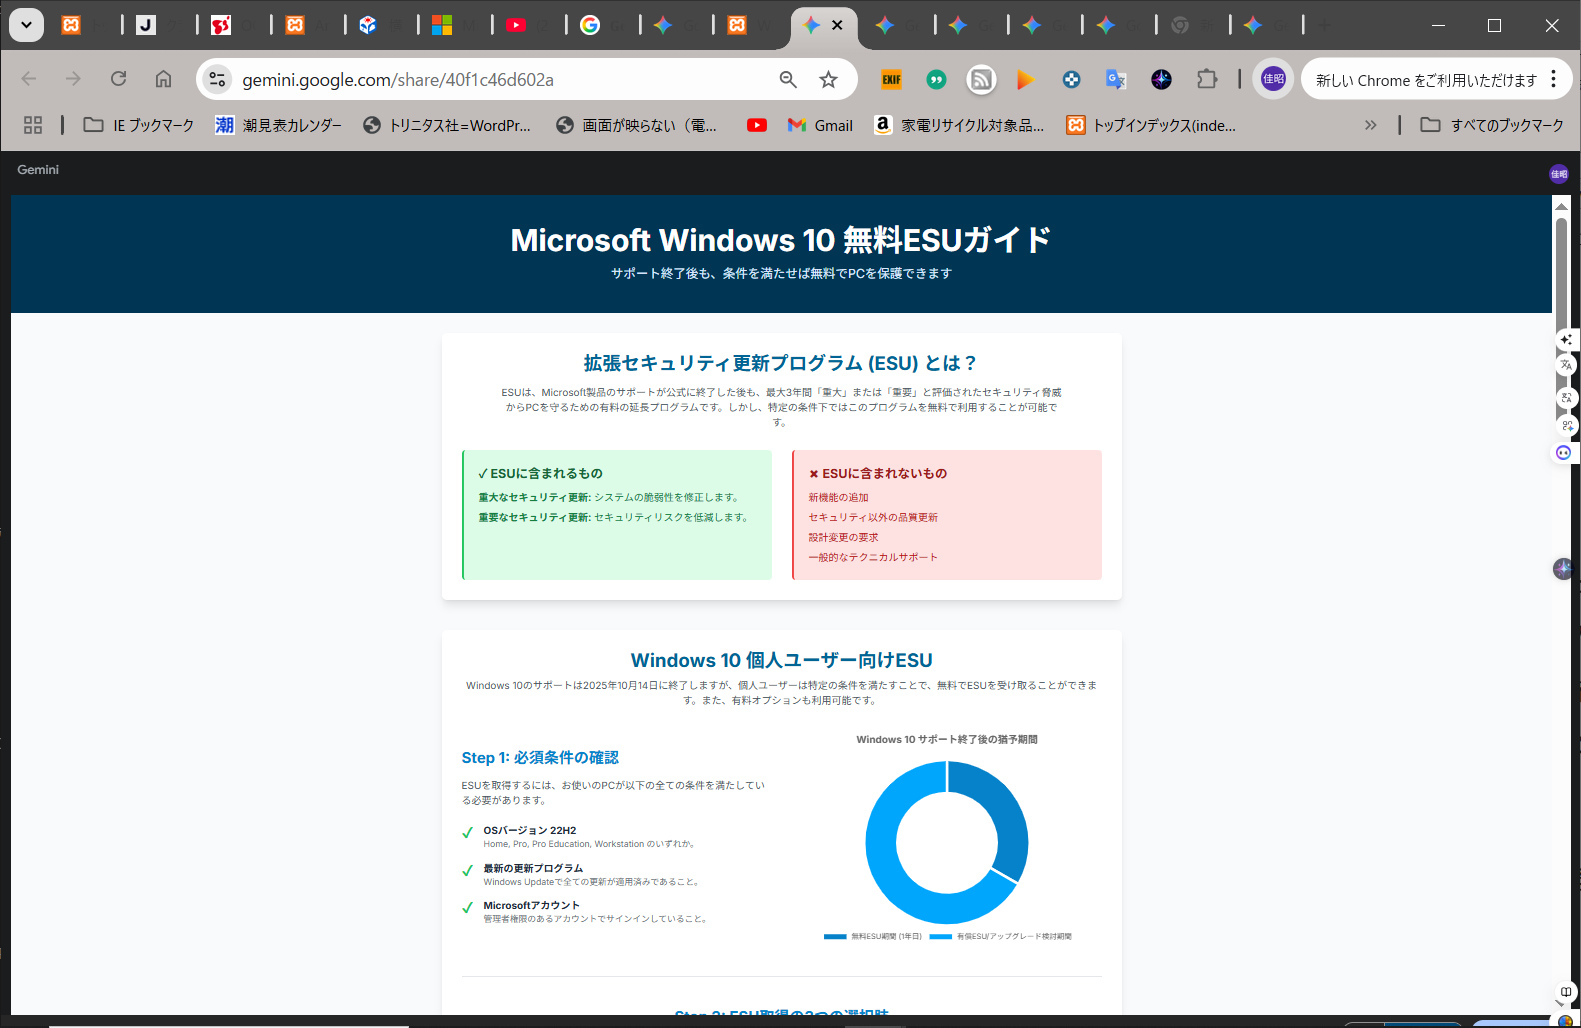Open the zoom magnifier icon in address bar
Viewport: 1581px width, 1028px height.
tap(788, 79)
